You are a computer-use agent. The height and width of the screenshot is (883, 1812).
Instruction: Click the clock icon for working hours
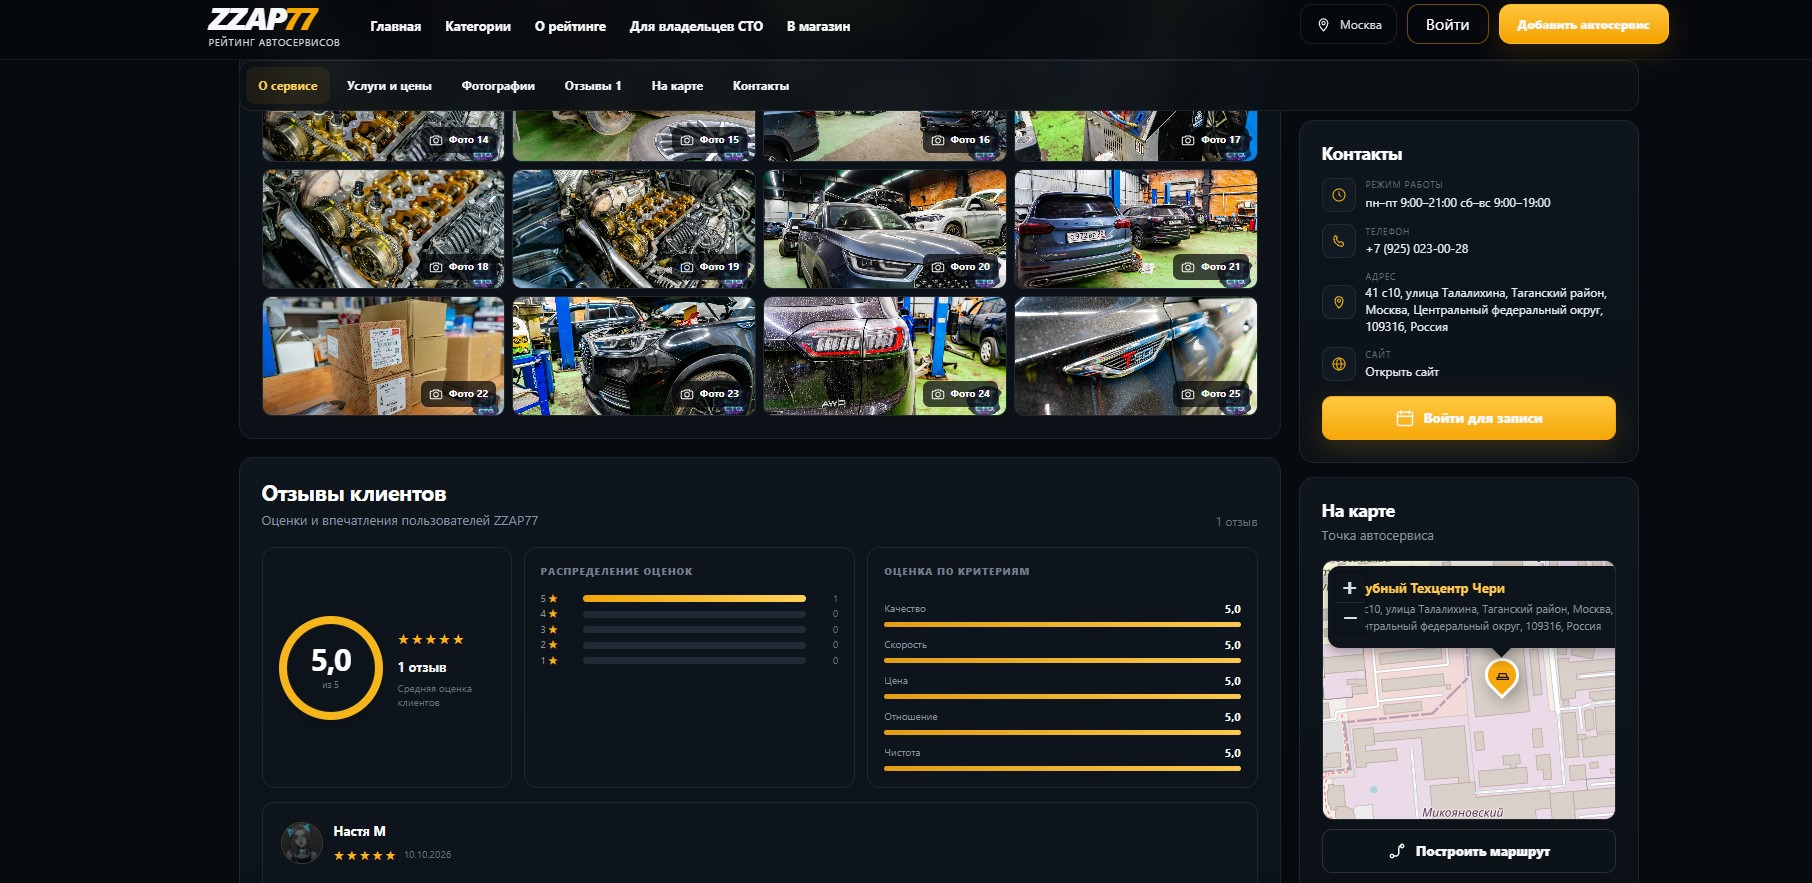pyautogui.click(x=1338, y=195)
